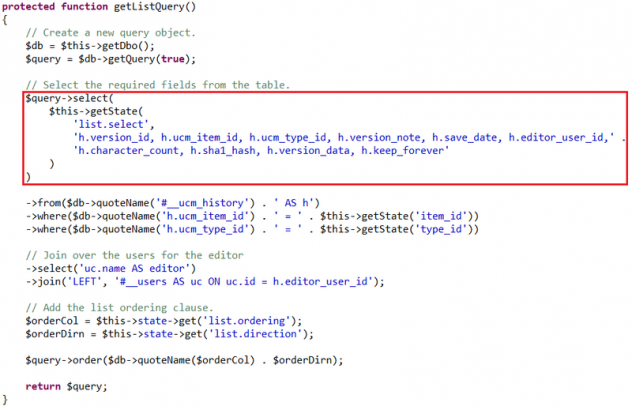Click the getListQuery function name

pos(137,7)
